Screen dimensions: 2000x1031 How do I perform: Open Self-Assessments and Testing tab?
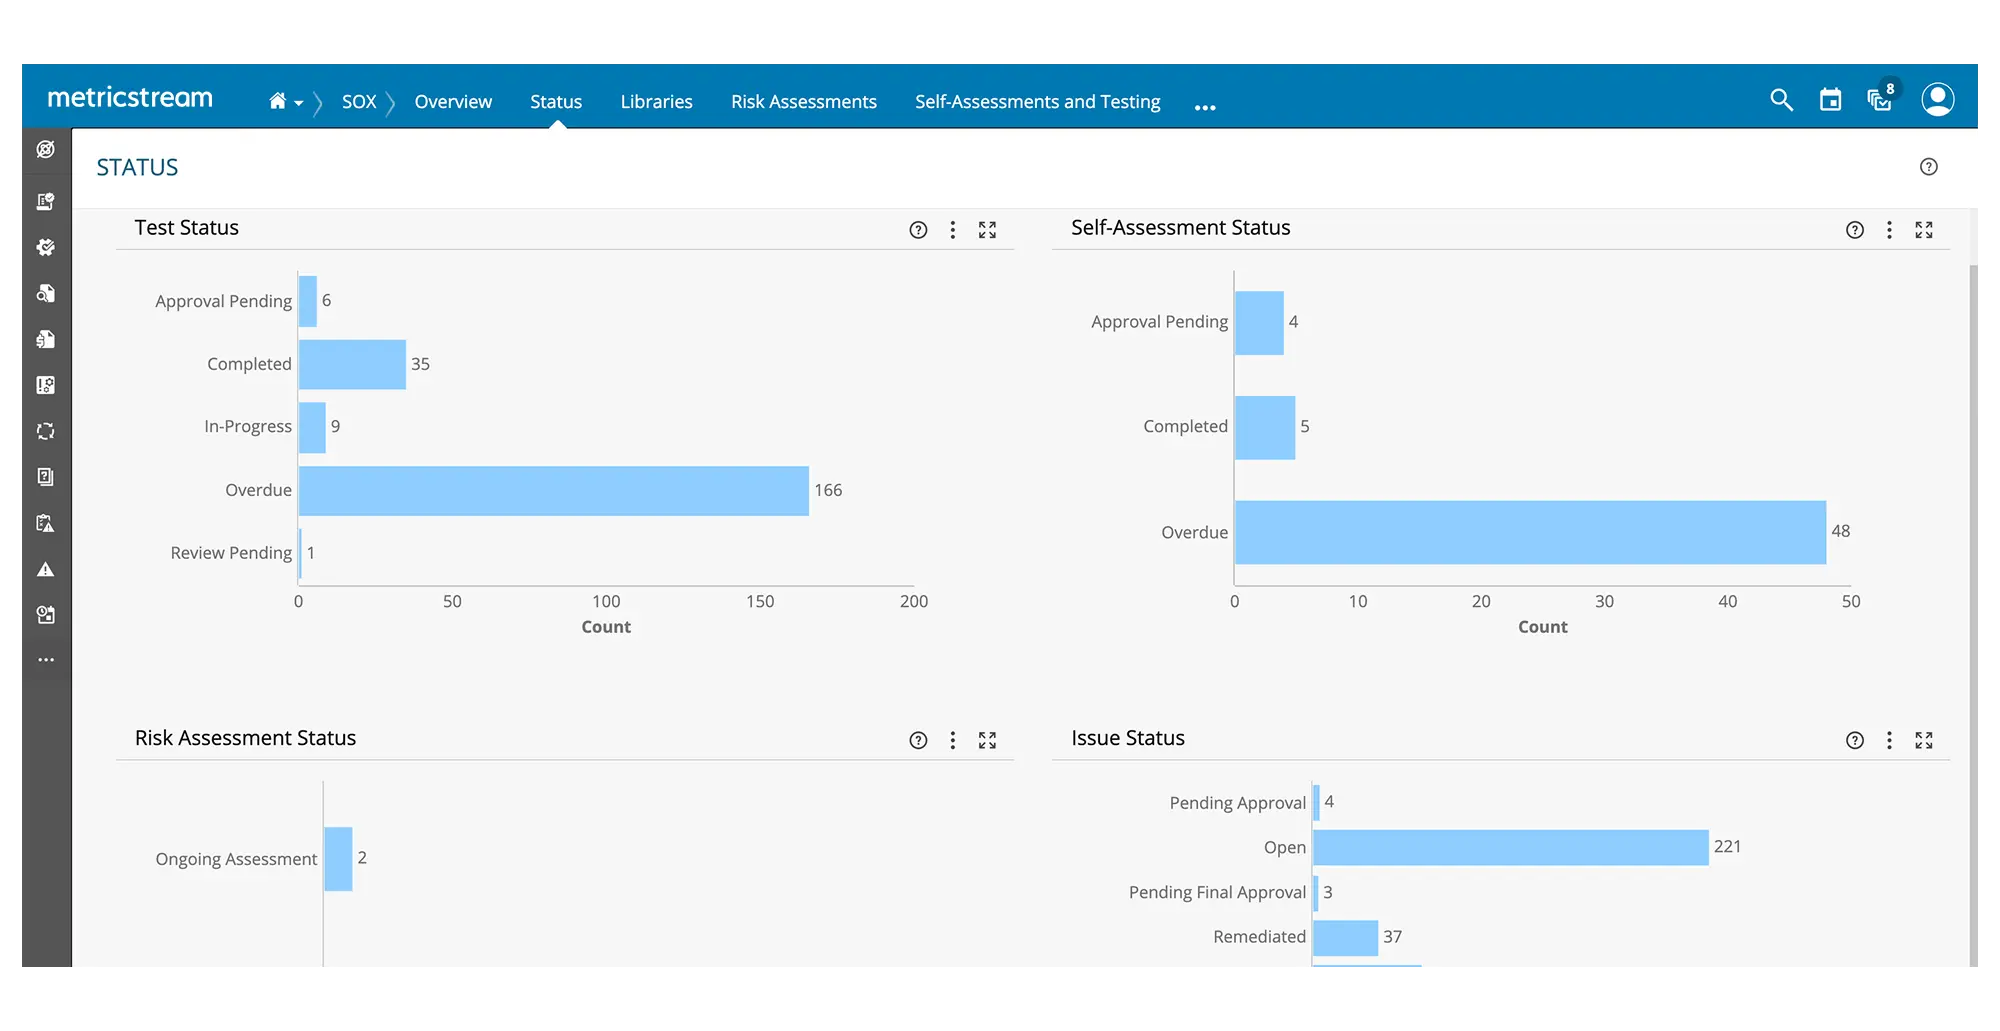[1038, 102]
